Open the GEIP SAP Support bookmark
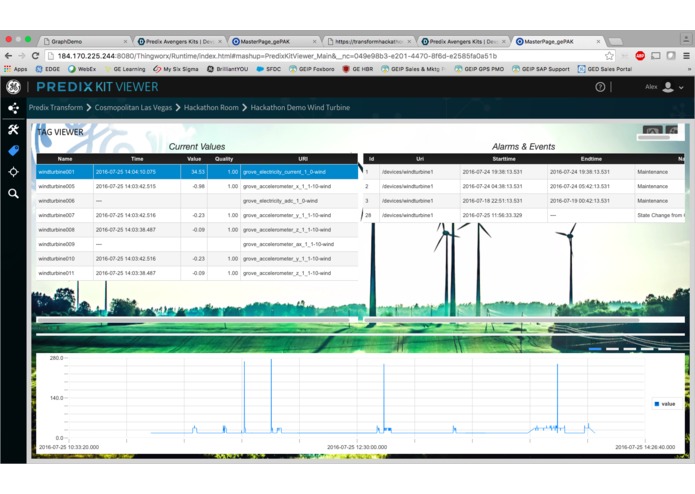Image resolution: width=695 pixels, height=494 pixels. 541,69
